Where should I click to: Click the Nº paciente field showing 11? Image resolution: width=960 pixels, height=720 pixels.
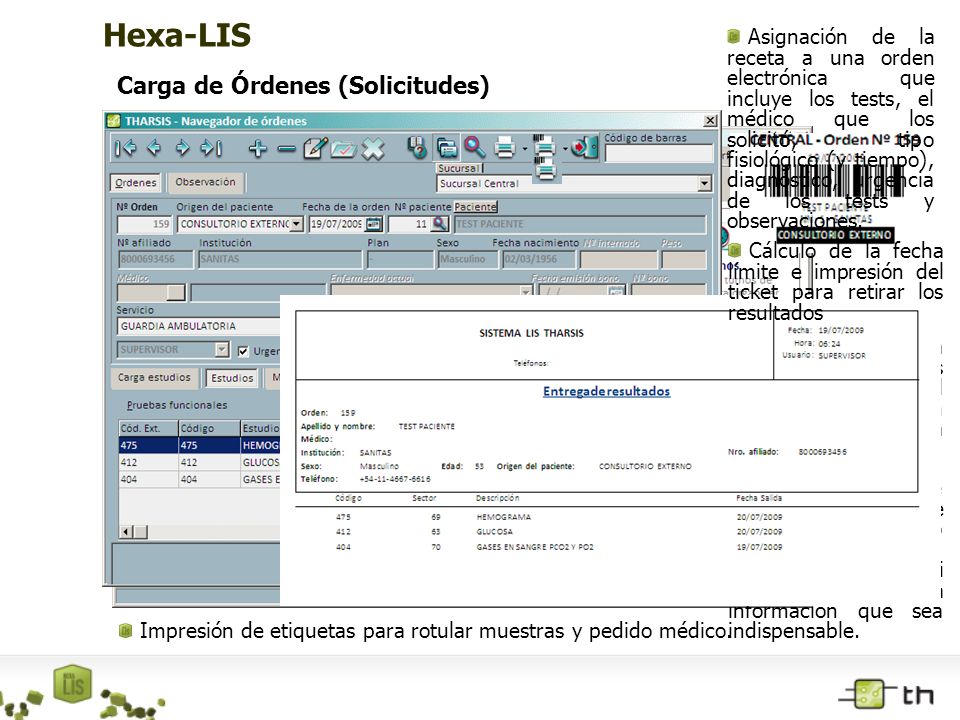[408, 224]
